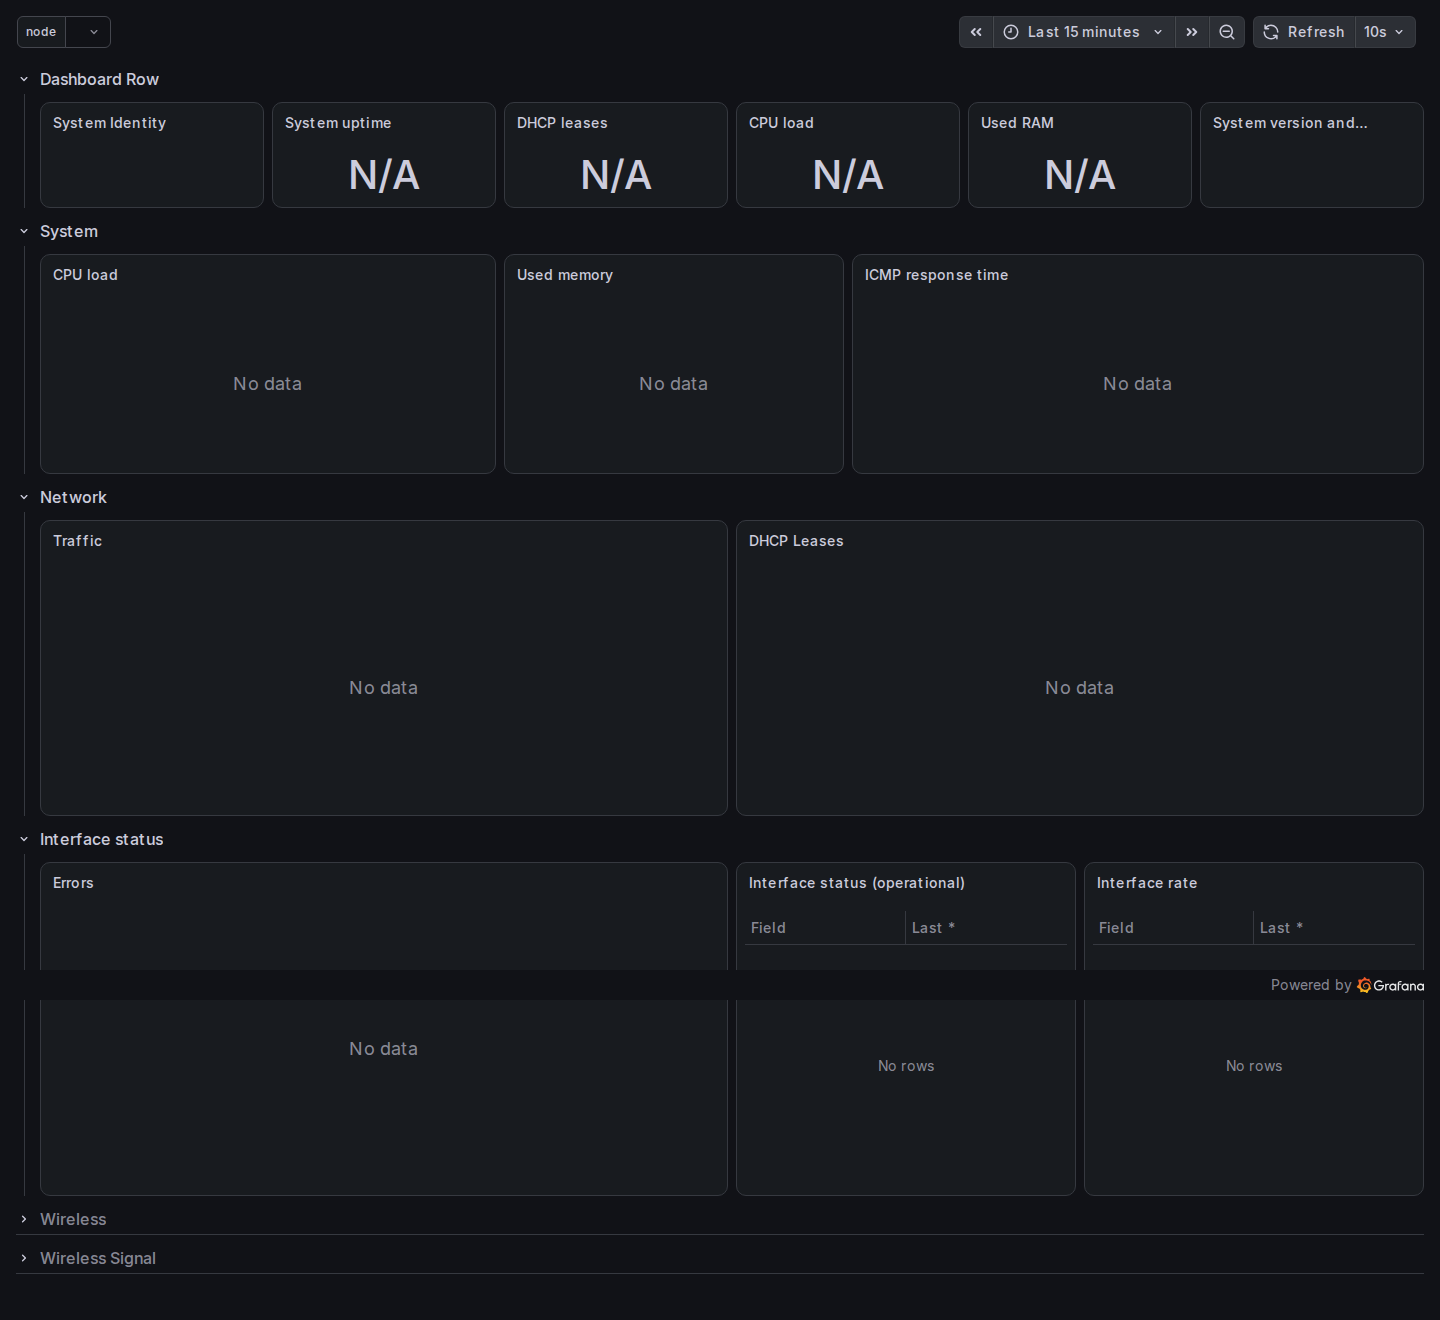Click the DHCP leases stat panel title
The width and height of the screenshot is (1440, 1320).
(562, 123)
